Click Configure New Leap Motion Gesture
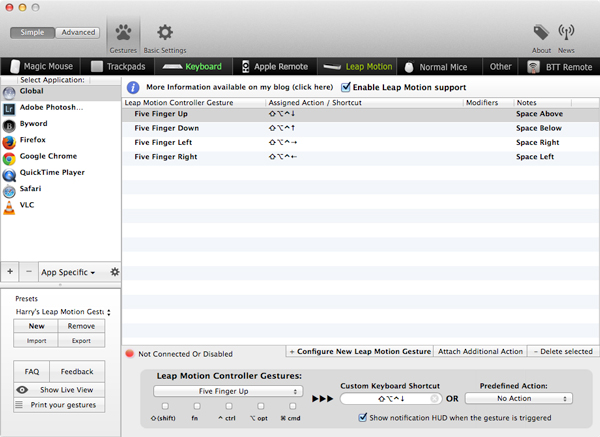This screenshot has width=600, height=437. pyautogui.click(x=360, y=351)
